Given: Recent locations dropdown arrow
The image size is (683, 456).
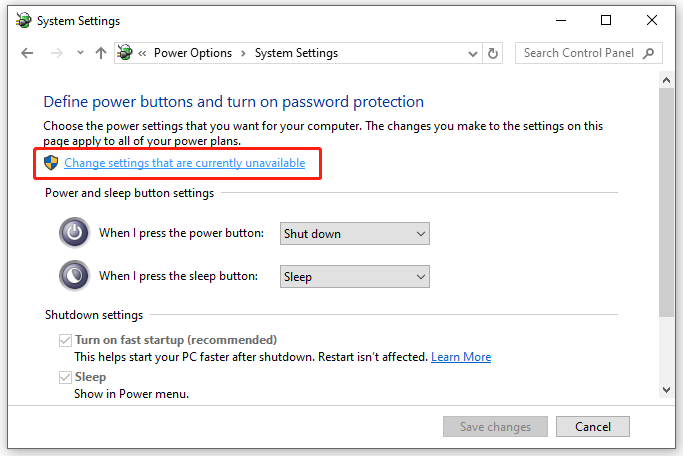Looking at the screenshot, I should tap(78, 54).
